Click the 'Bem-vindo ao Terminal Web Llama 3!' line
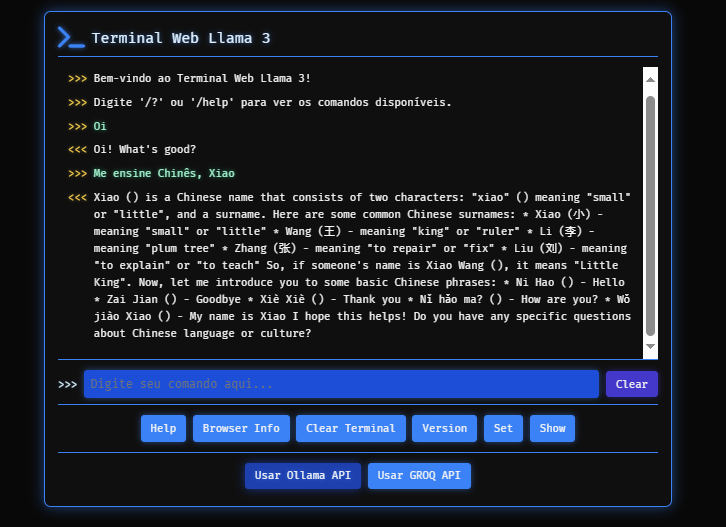726x527 pixels. pos(202,78)
